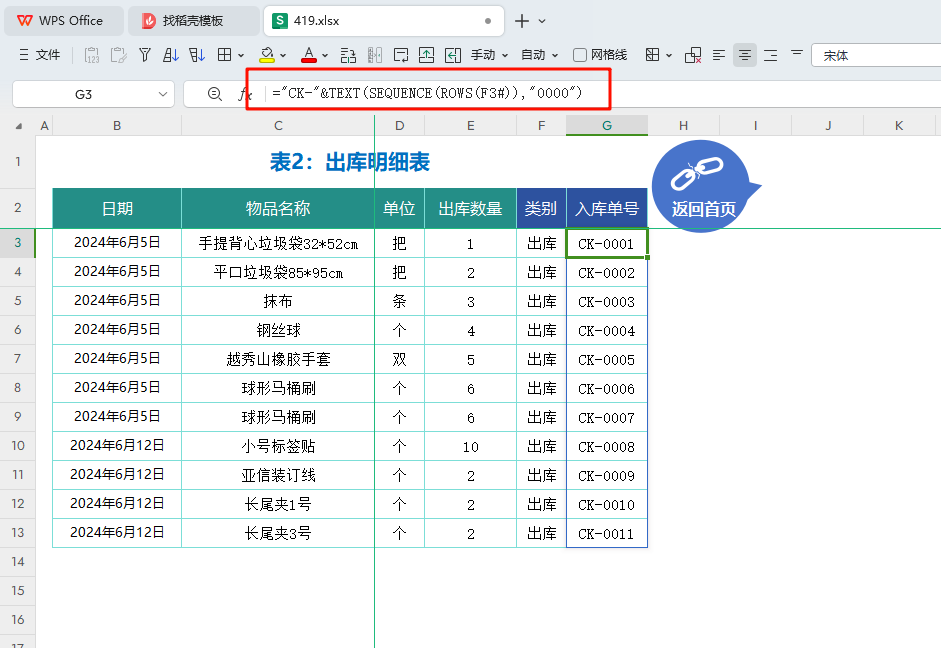This screenshot has width=941, height=648.
Task: Click the upward-arrow box icon
Action: click(426, 55)
